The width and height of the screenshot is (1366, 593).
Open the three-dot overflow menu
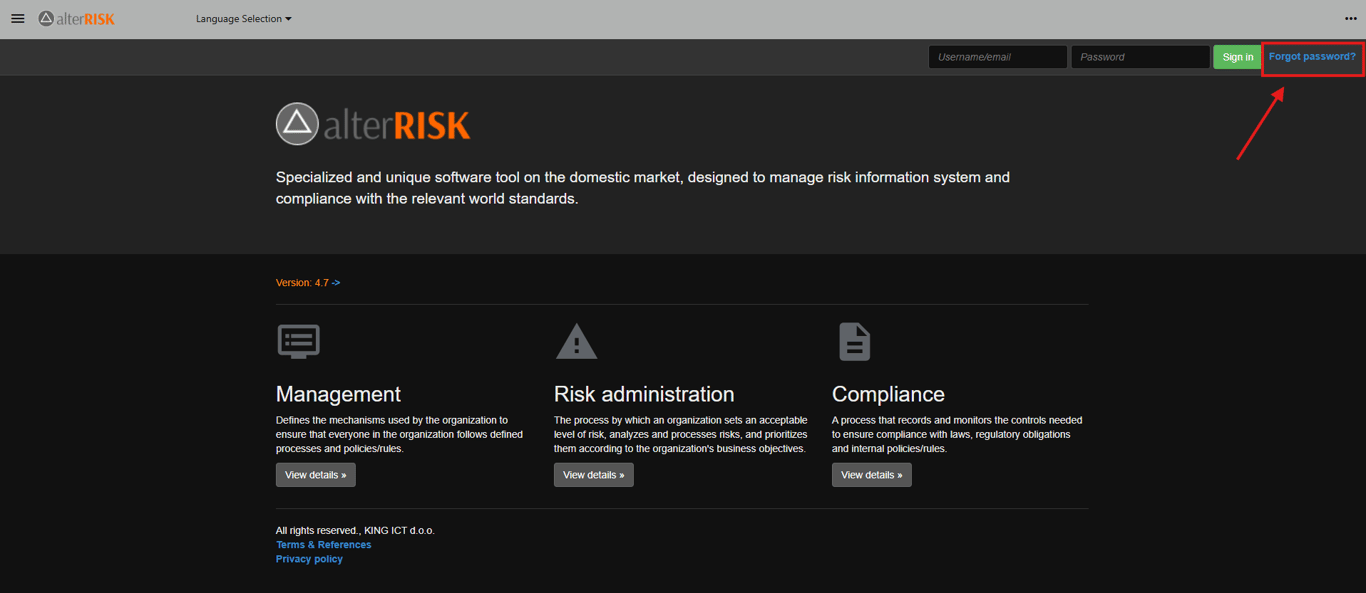click(x=1351, y=18)
